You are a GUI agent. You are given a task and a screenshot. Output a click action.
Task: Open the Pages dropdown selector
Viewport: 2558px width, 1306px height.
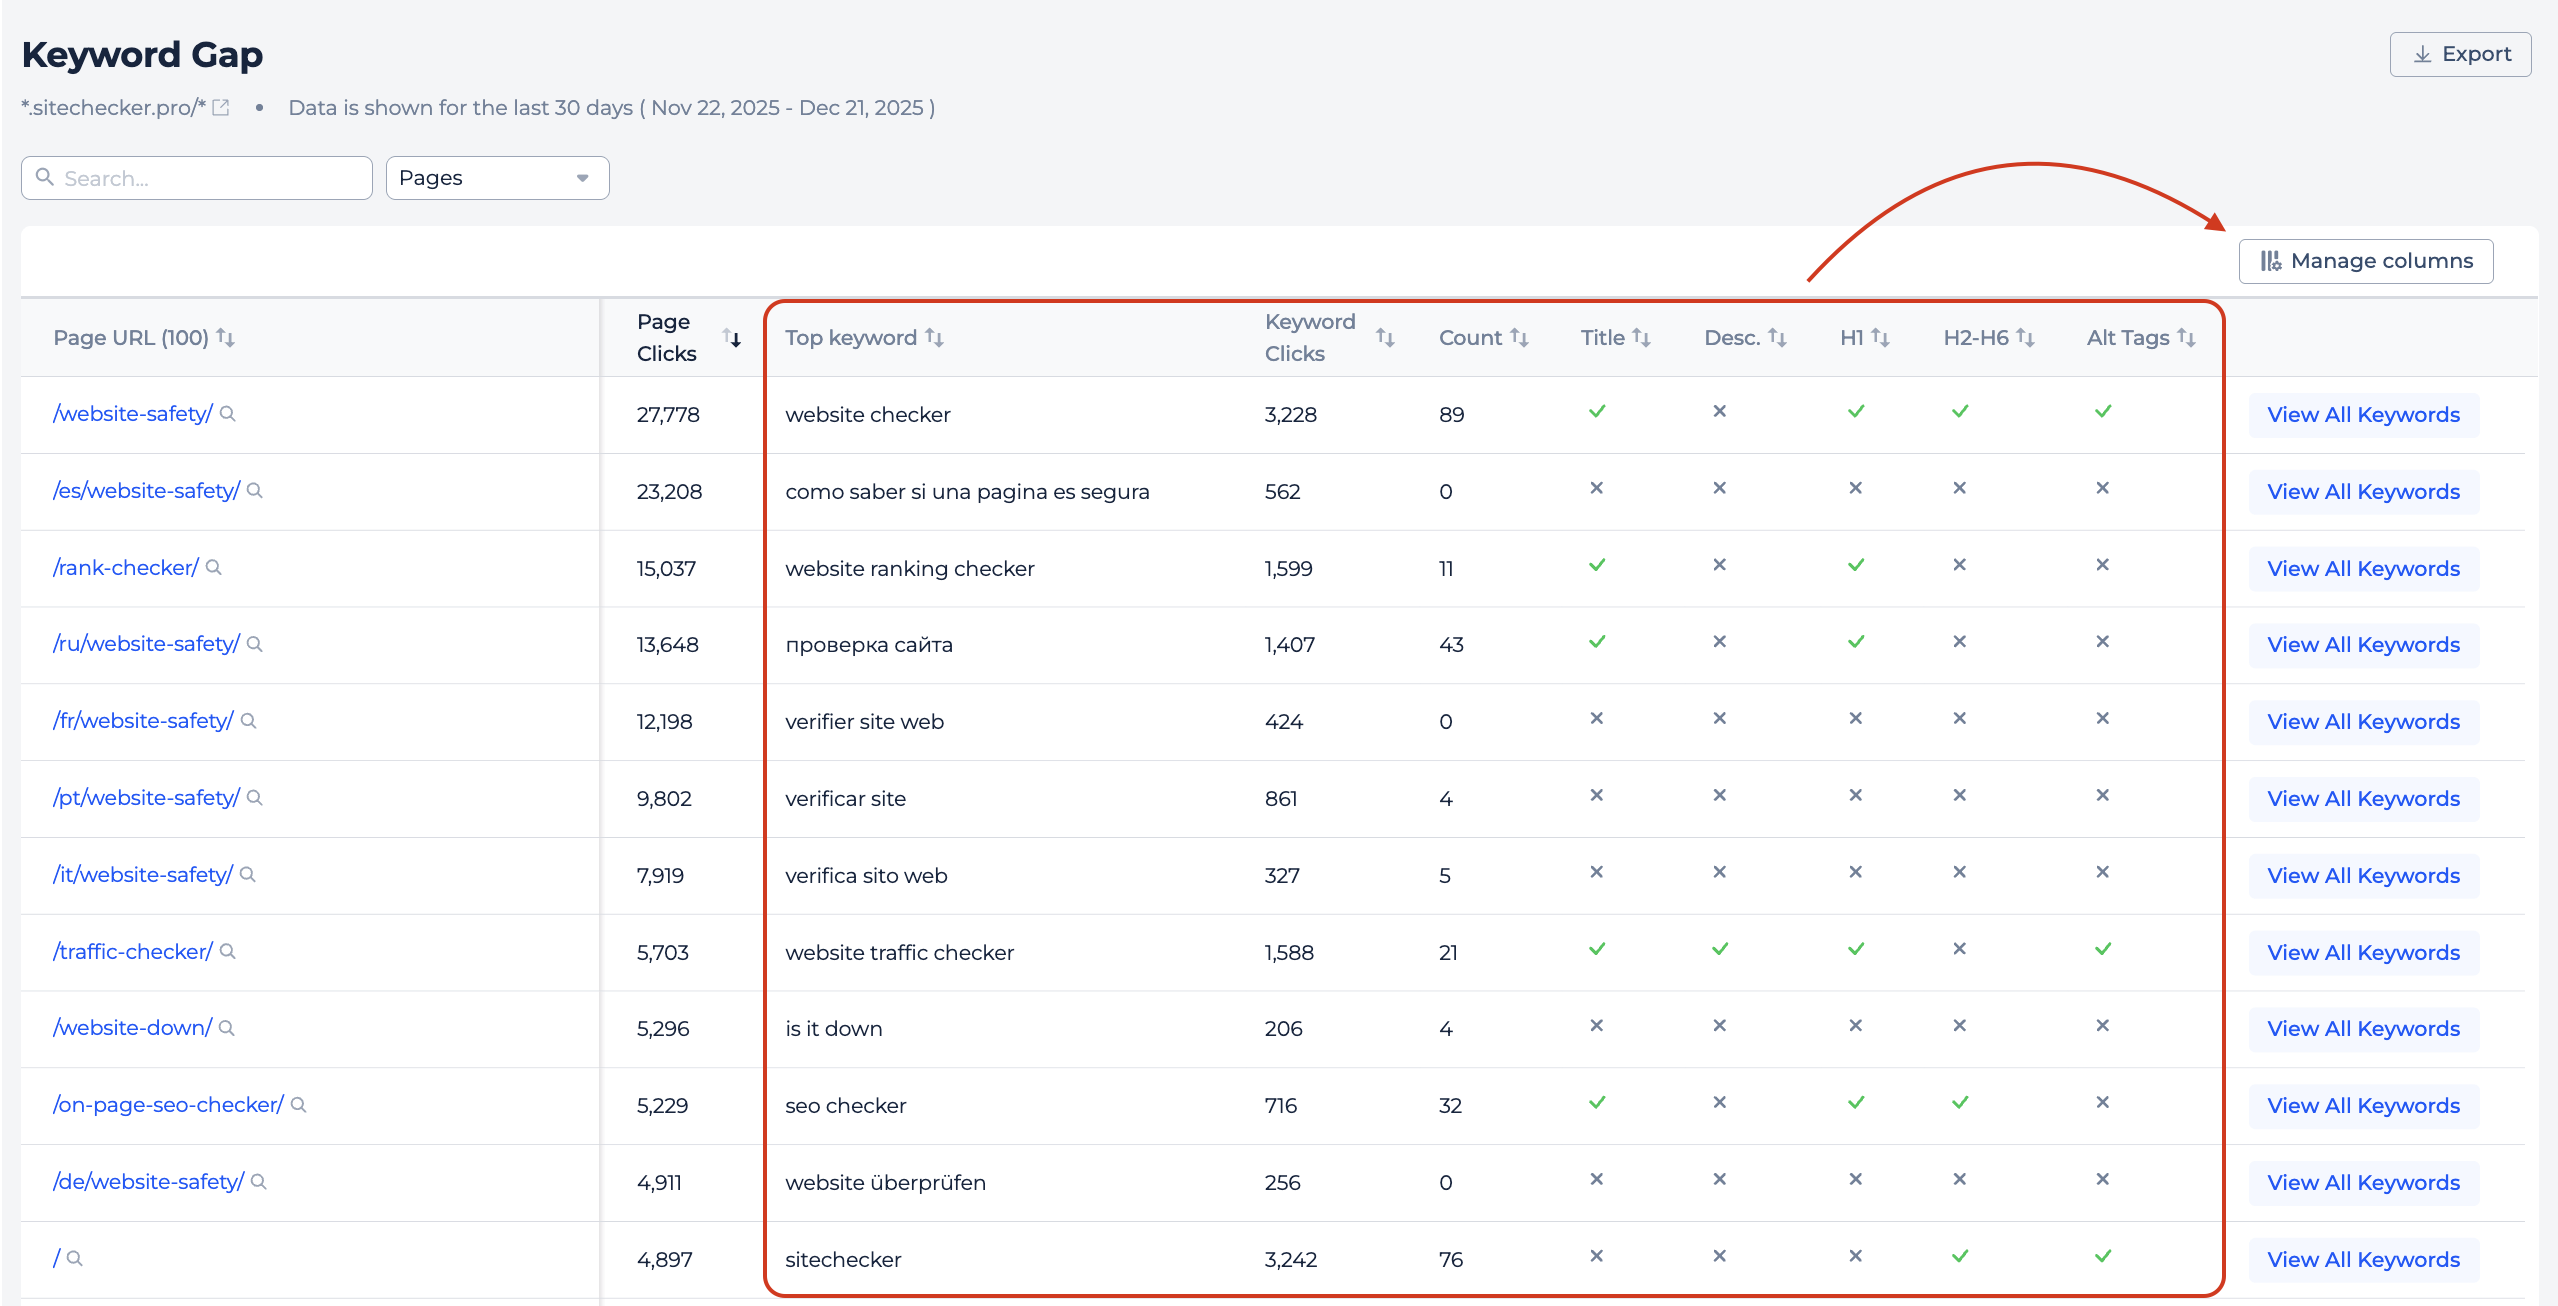coord(497,178)
